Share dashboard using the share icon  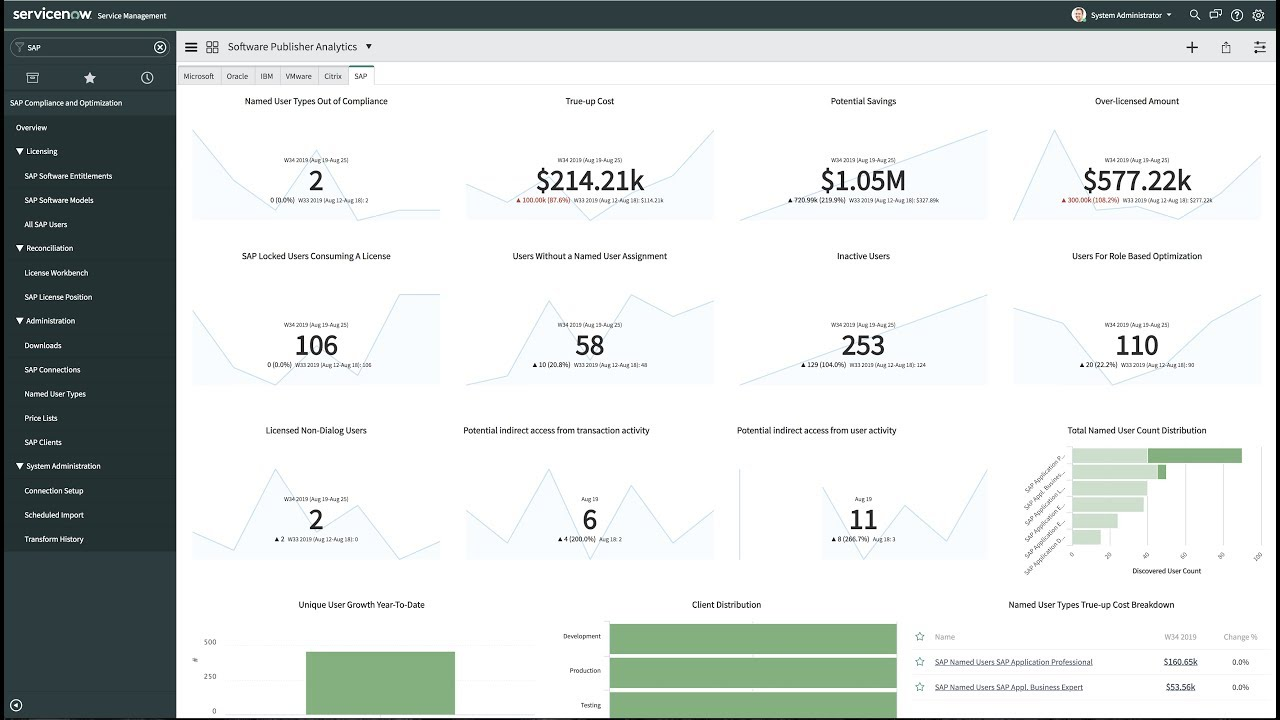coord(1226,47)
